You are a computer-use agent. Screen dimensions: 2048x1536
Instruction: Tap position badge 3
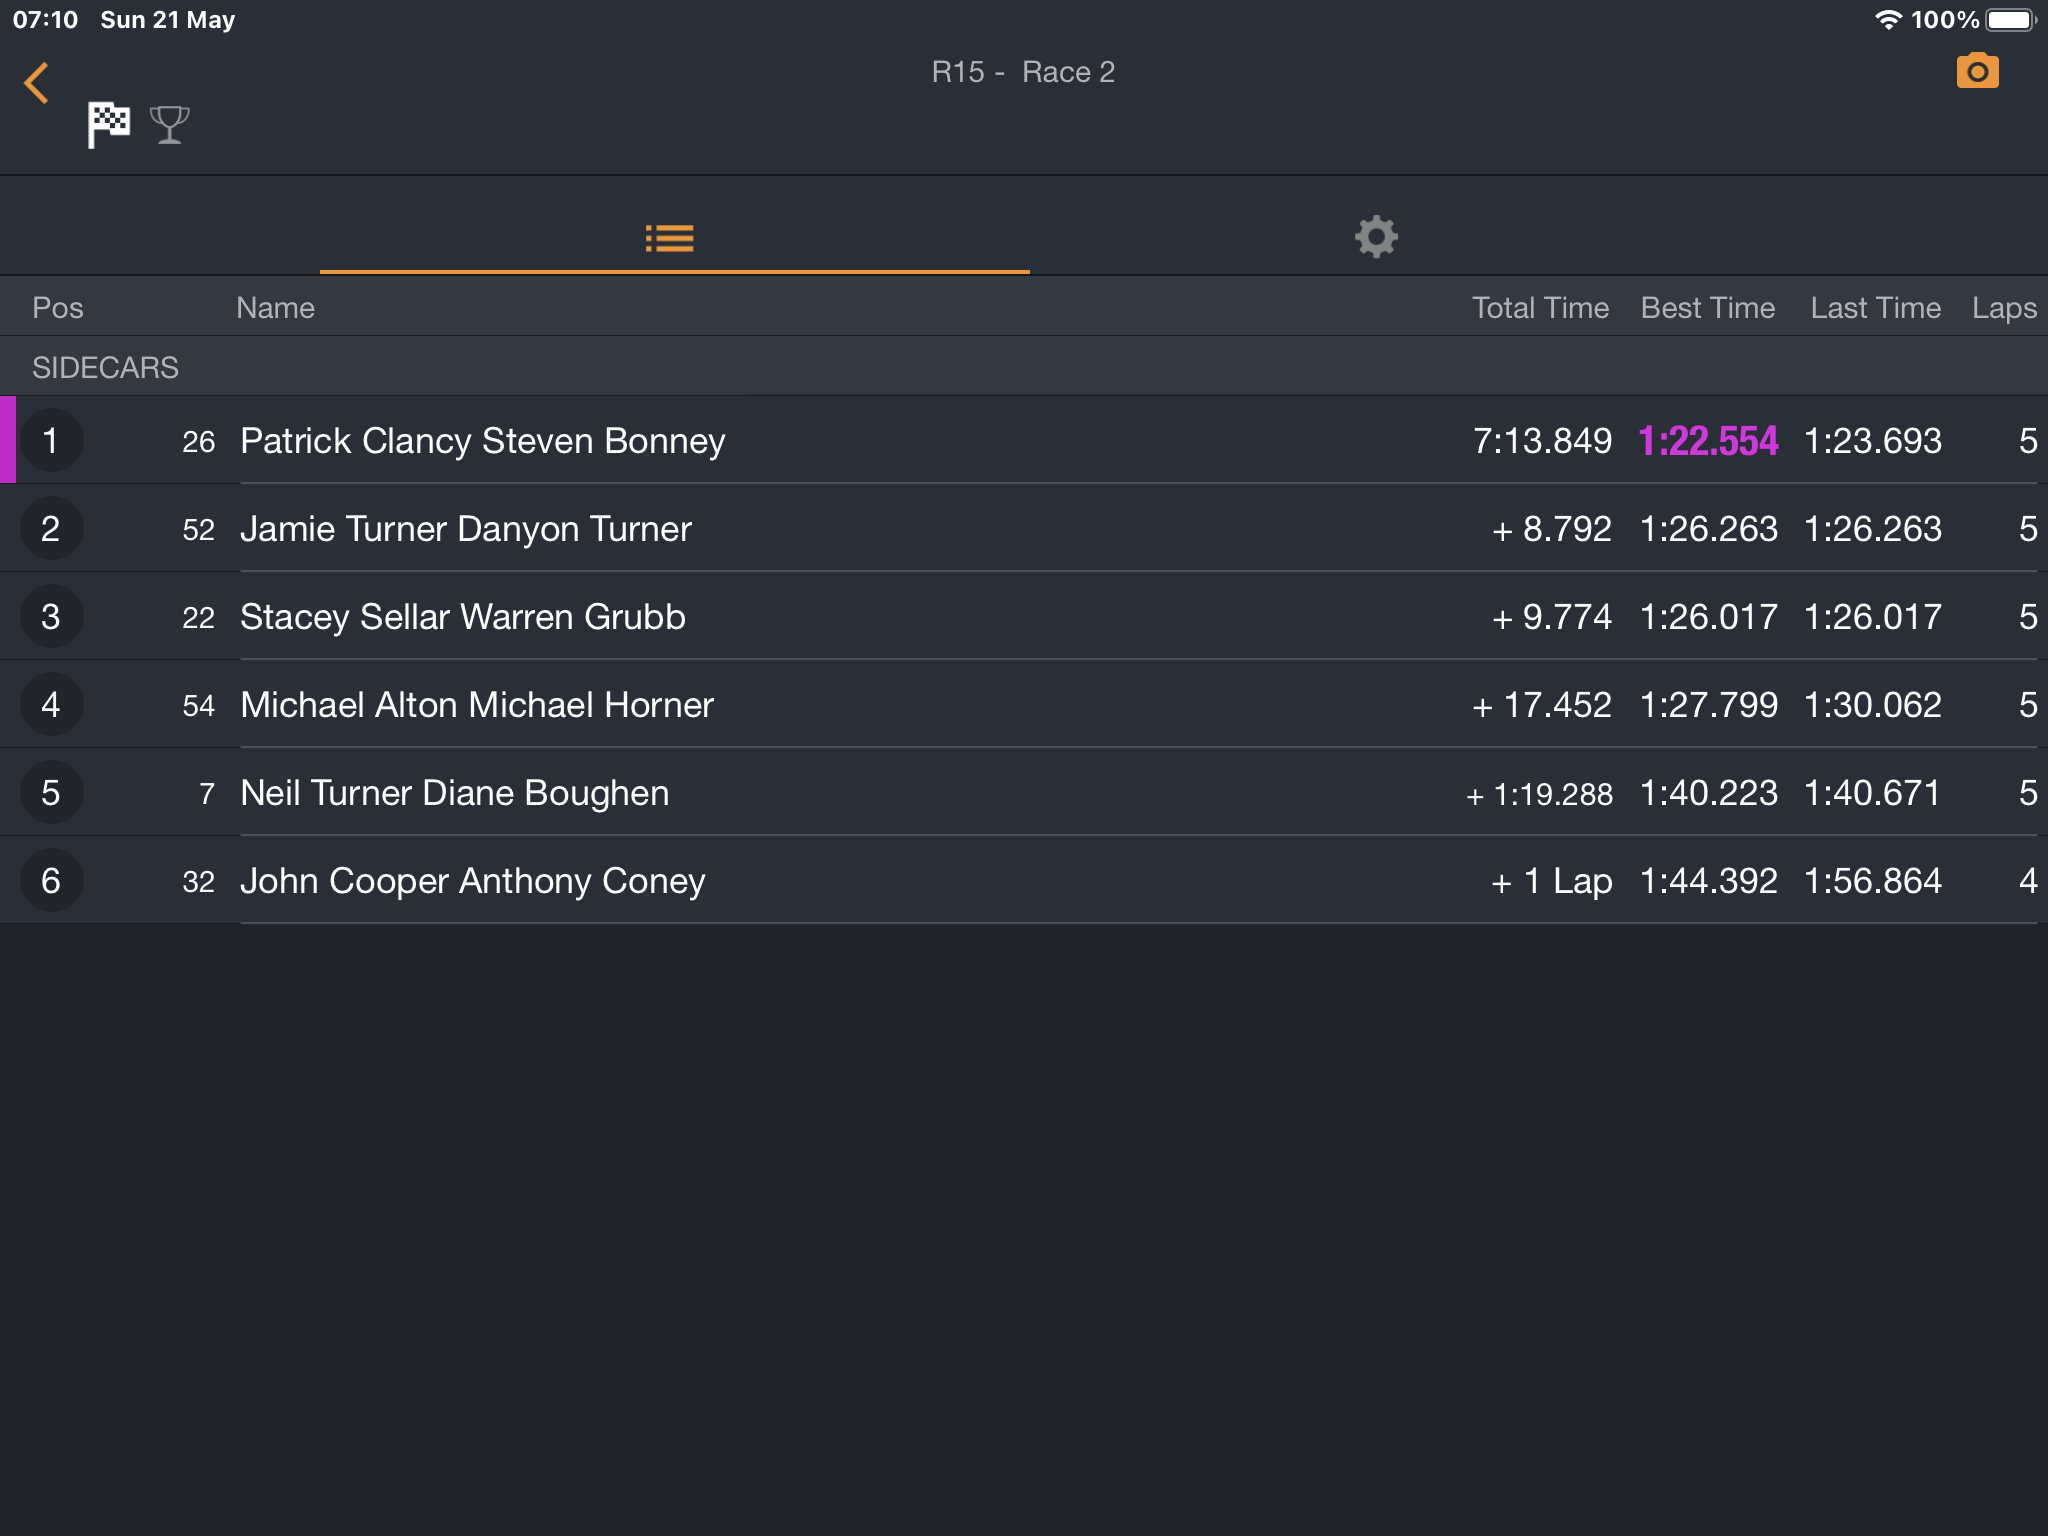click(51, 617)
